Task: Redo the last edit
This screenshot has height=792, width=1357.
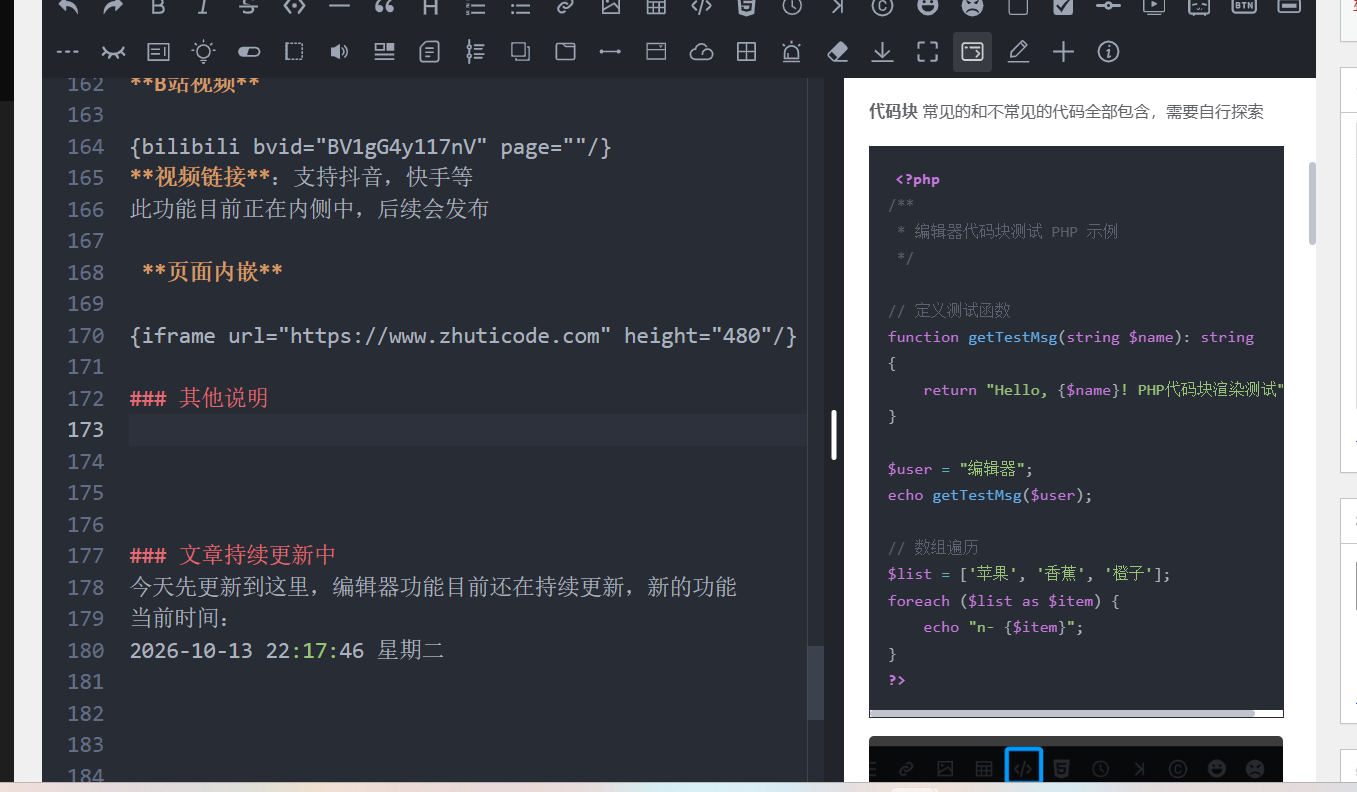Action: 113,6
